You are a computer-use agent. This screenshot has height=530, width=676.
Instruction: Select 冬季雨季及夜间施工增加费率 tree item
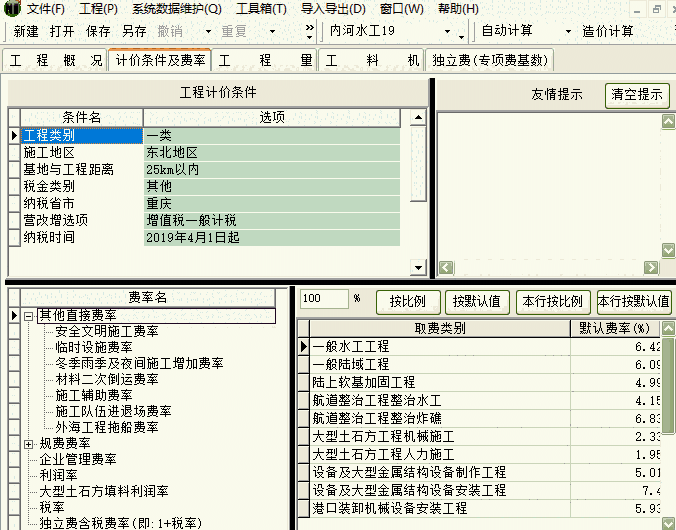point(139,363)
